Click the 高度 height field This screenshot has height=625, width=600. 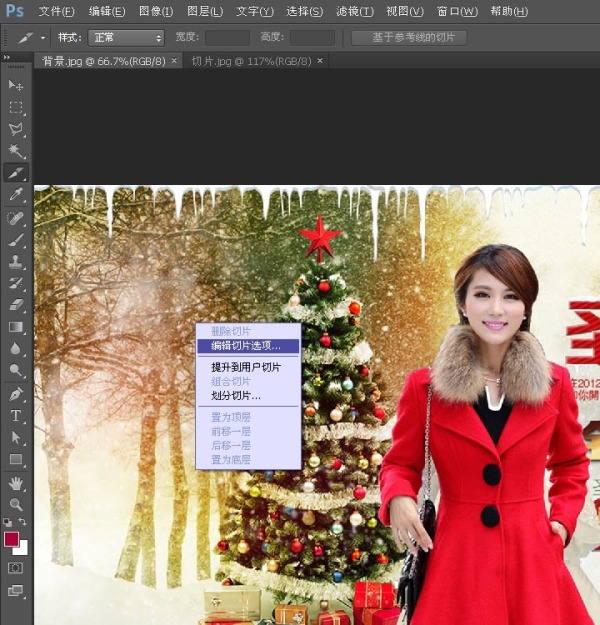312,38
